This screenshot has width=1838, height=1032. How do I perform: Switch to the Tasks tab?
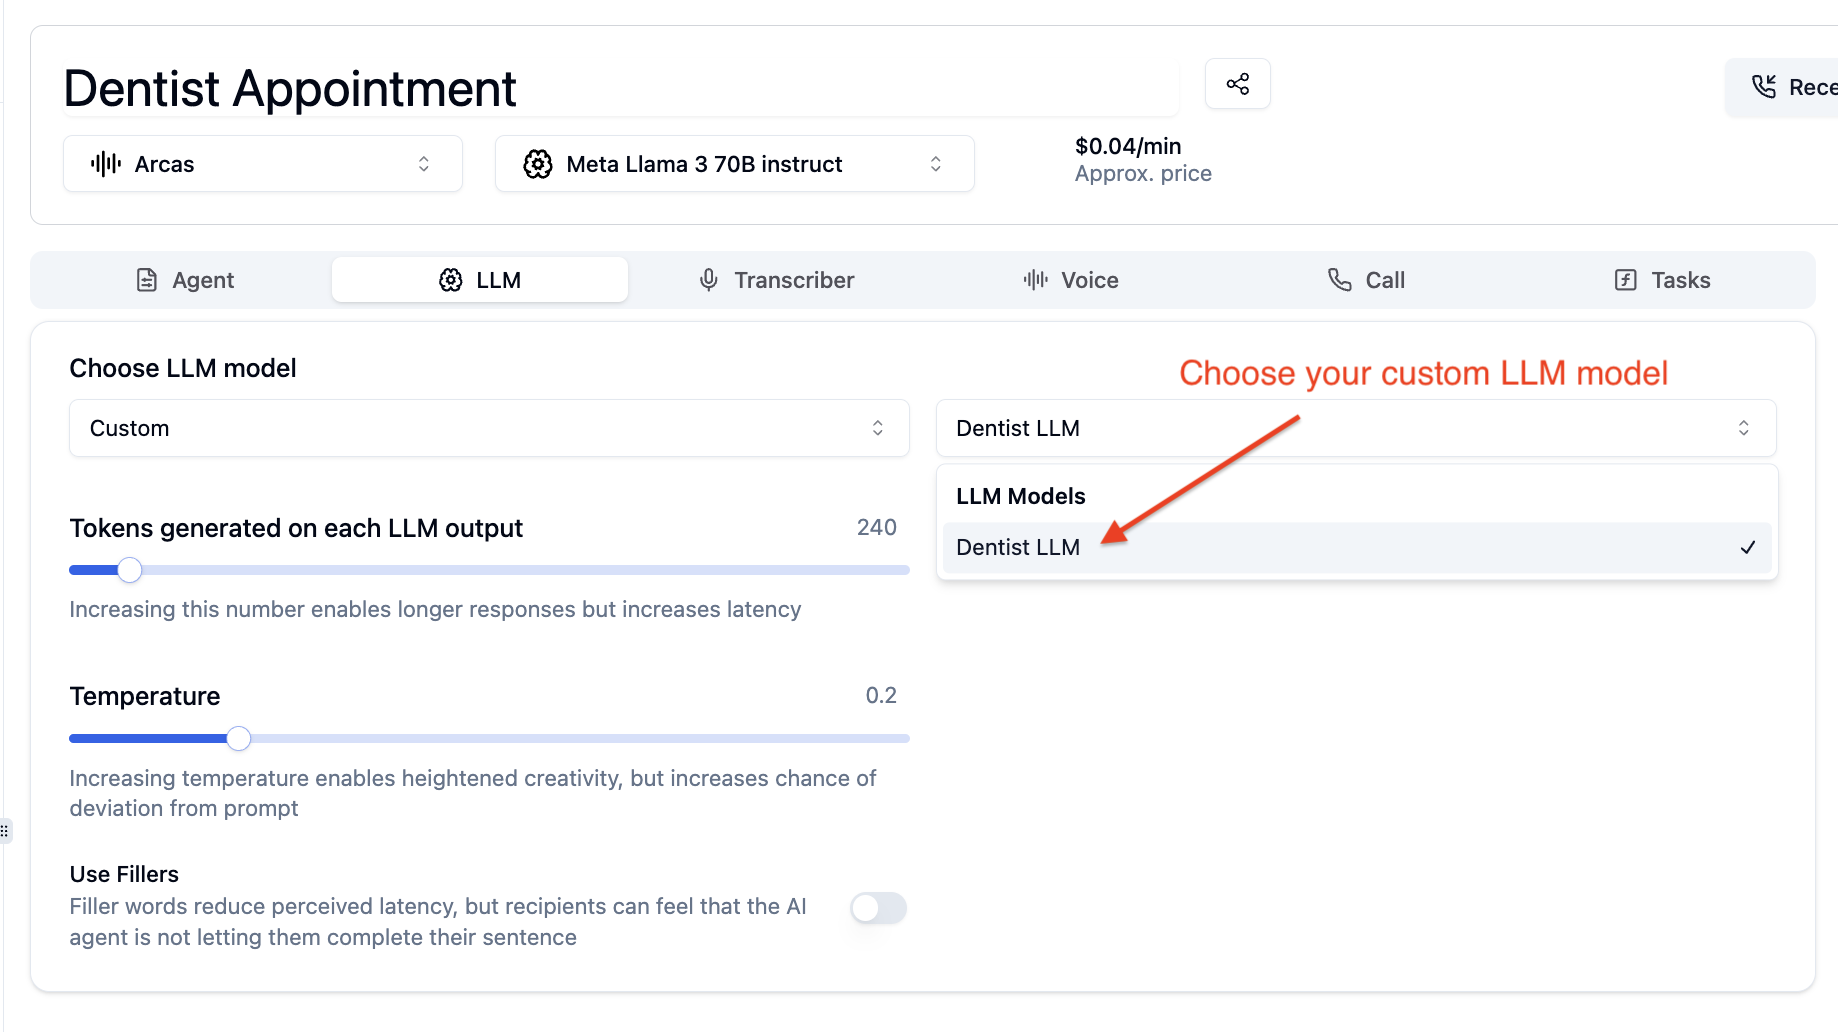(x=1662, y=280)
